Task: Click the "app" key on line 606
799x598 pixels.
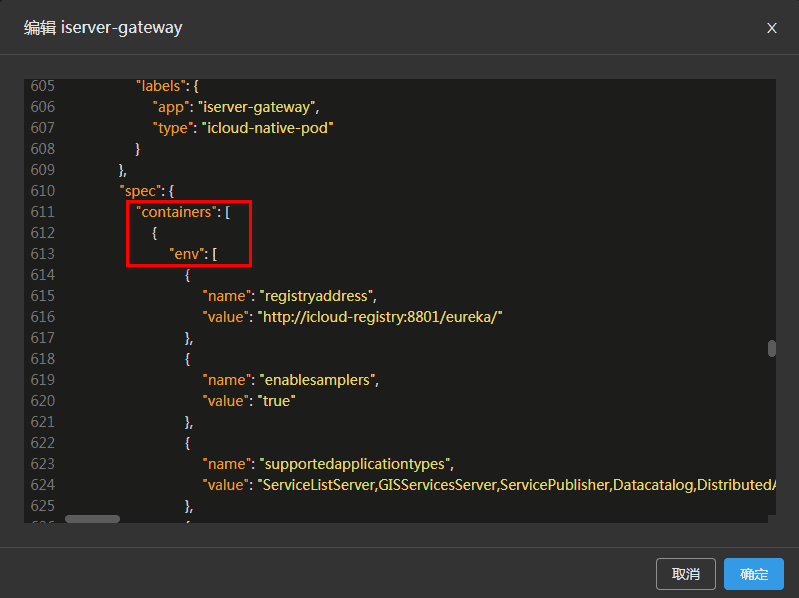Action: click(x=171, y=107)
